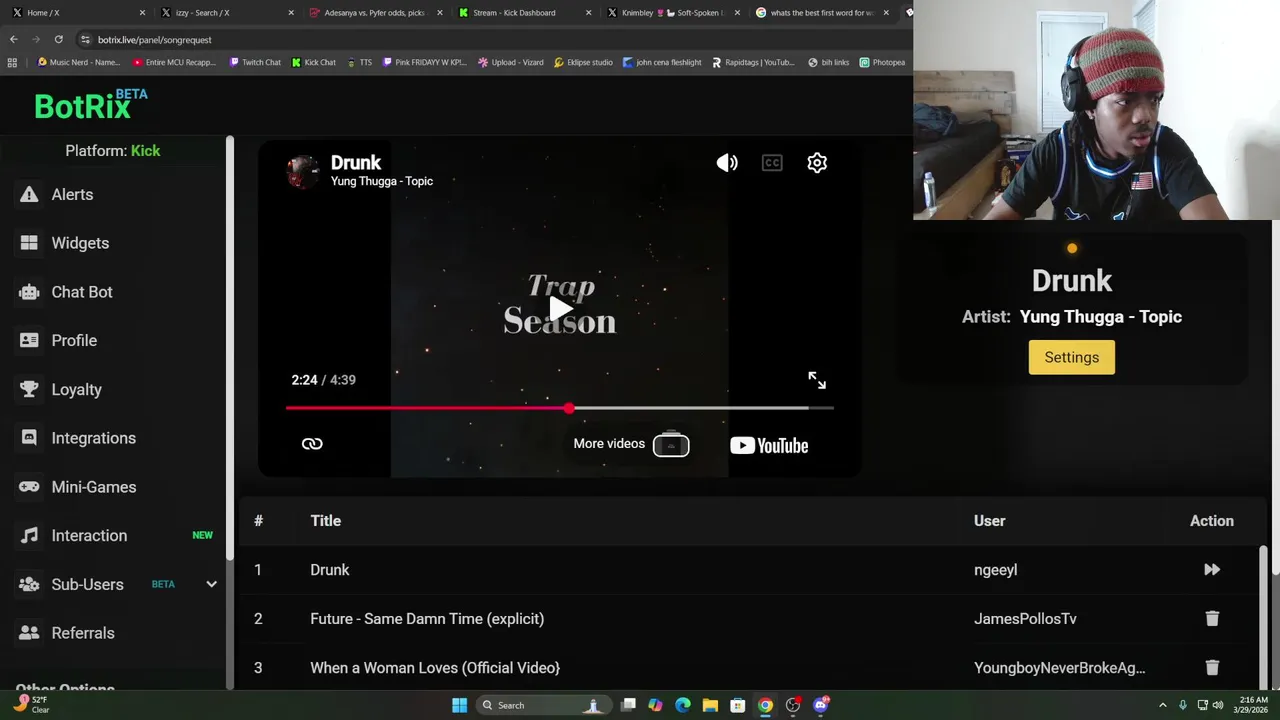Viewport: 1280px width, 720px height.
Task: Show hidden system tray icons
Action: pyautogui.click(x=1162, y=705)
